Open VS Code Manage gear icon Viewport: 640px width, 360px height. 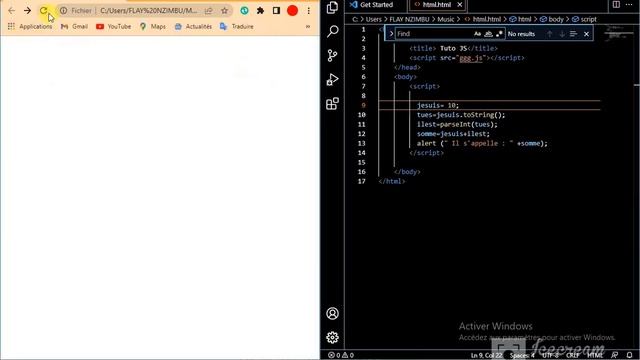click(x=332, y=337)
